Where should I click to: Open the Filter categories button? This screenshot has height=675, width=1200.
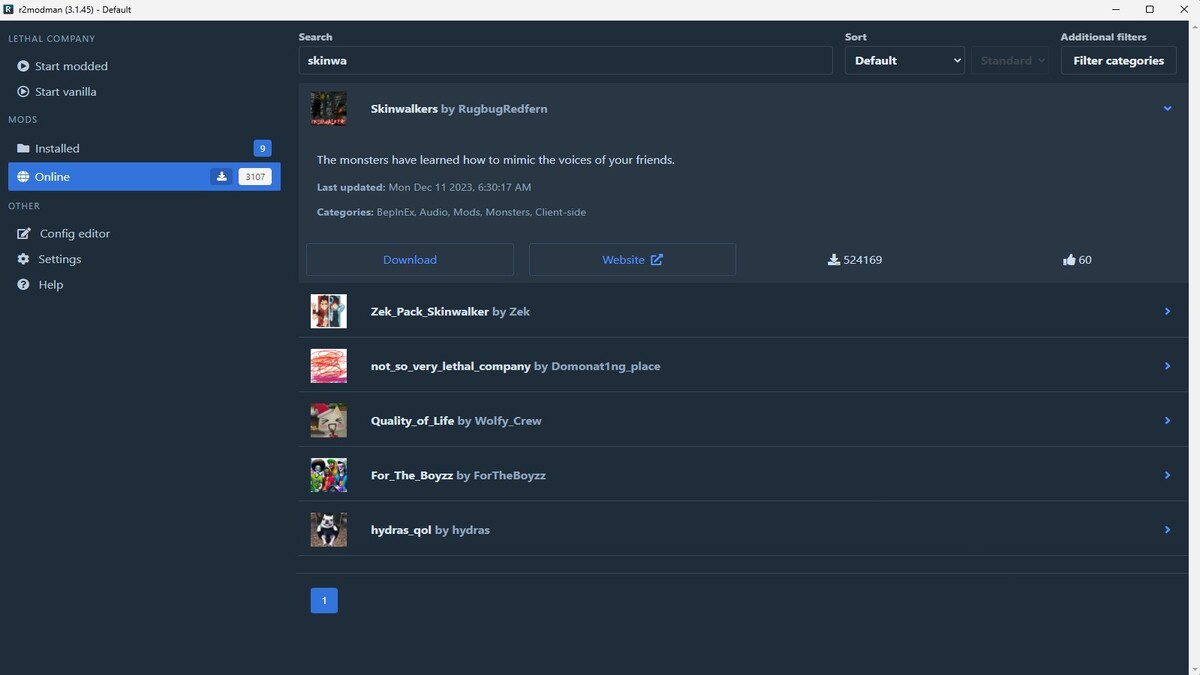click(1118, 61)
